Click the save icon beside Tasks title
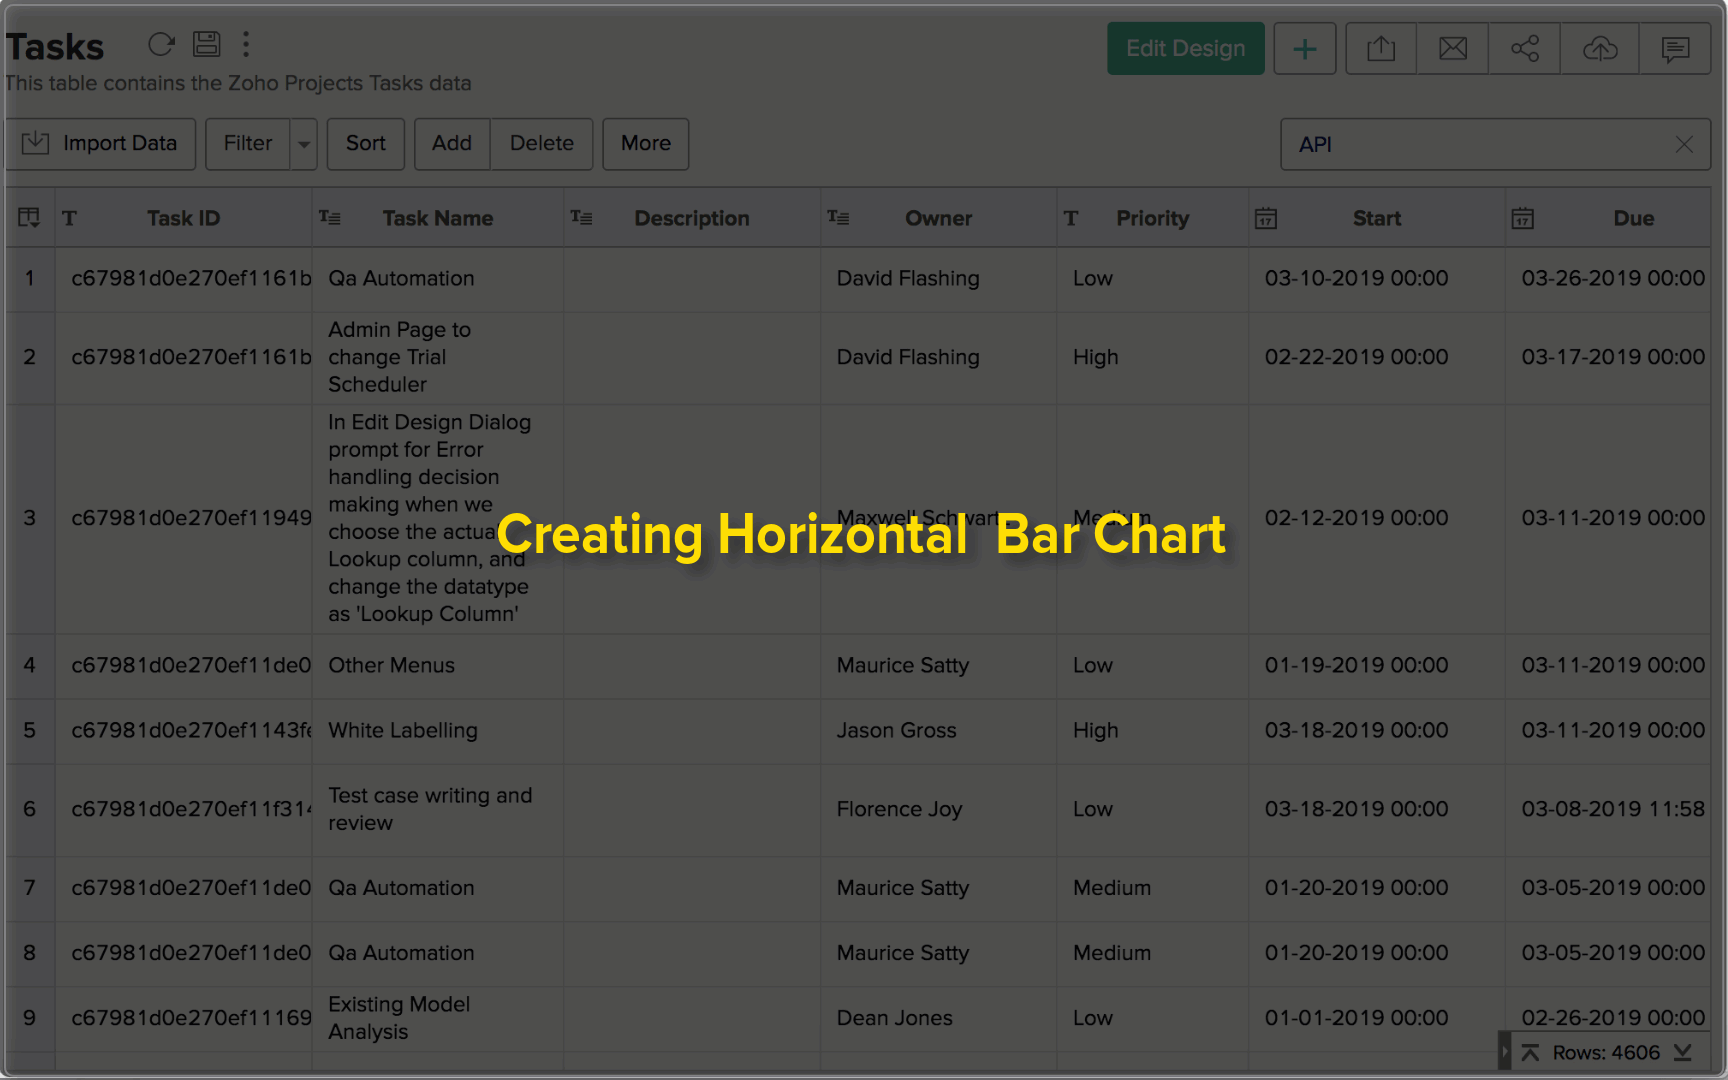The width and height of the screenshot is (1728, 1080). pyautogui.click(x=207, y=44)
